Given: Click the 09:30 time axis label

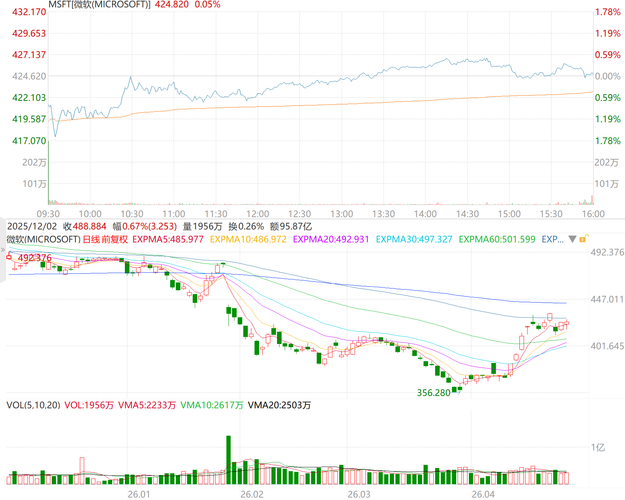Looking at the screenshot, I should [48, 214].
